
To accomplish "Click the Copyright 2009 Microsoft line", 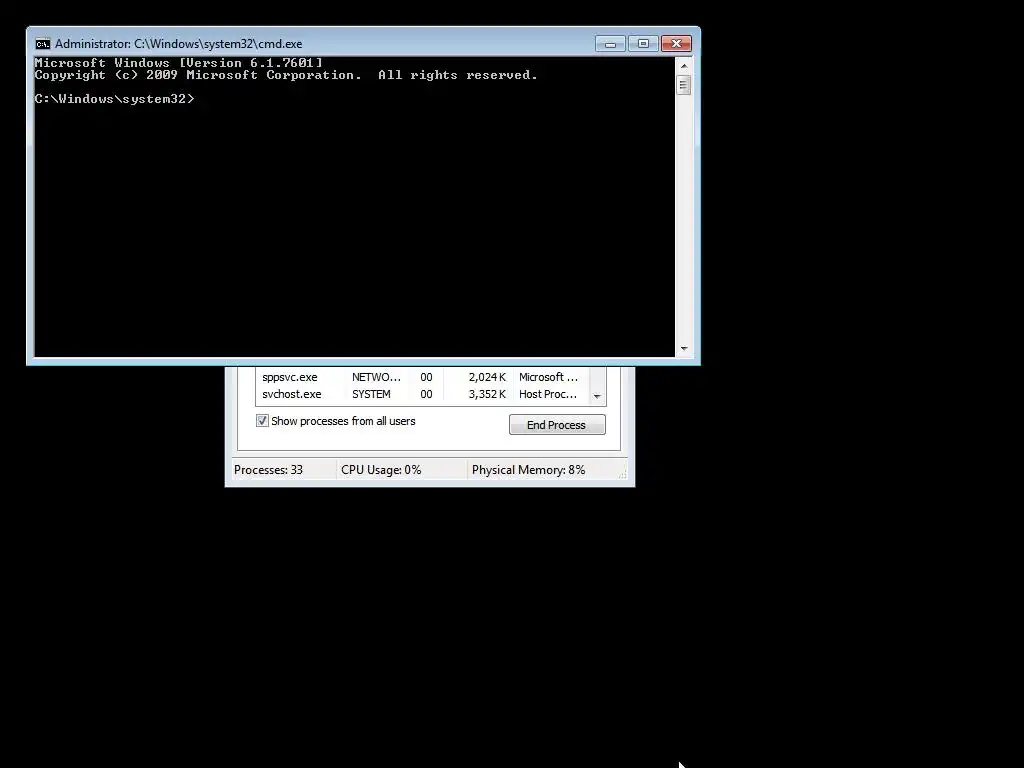I will coord(286,75).
